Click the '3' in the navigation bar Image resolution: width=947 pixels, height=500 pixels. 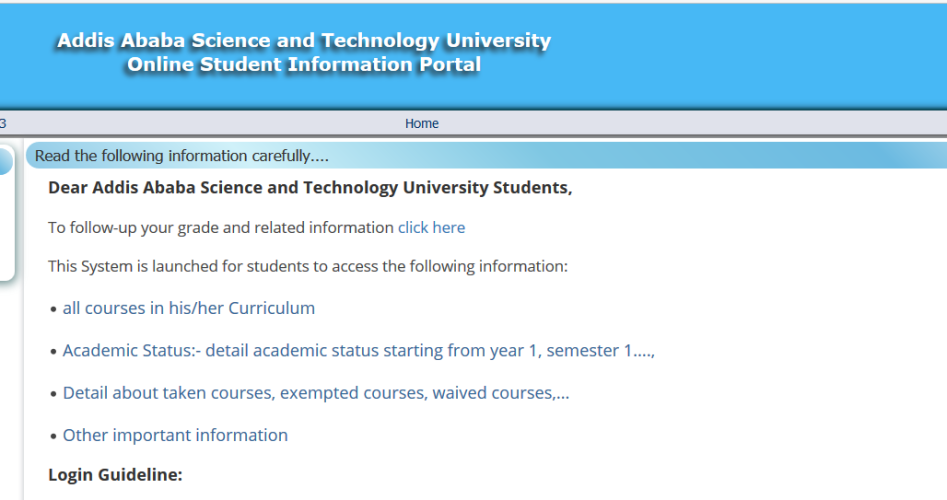coord(3,123)
